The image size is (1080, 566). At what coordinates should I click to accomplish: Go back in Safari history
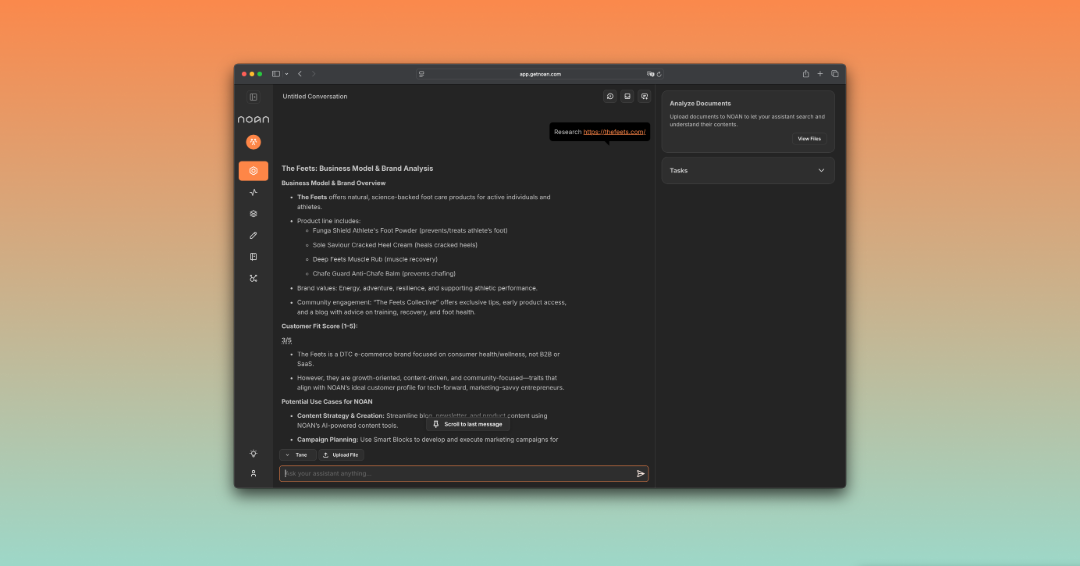click(x=300, y=74)
